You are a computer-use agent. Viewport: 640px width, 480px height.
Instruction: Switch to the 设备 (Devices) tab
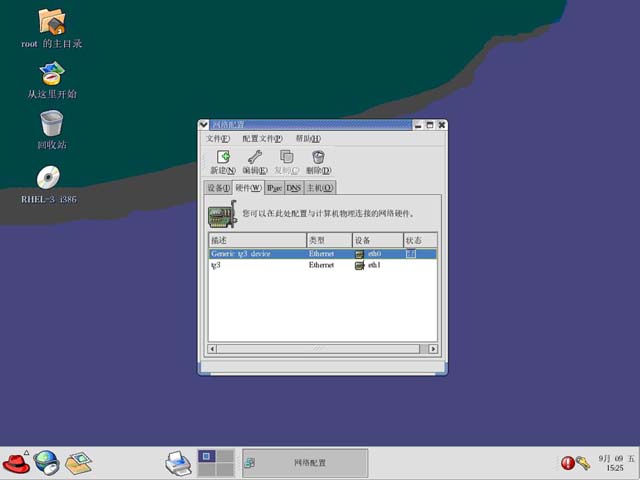click(218, 188)
